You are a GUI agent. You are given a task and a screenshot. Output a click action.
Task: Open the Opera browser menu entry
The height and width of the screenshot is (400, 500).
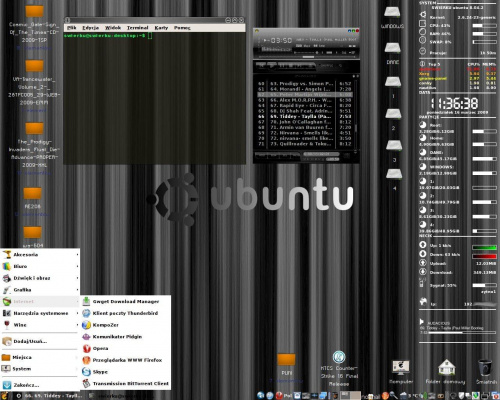(126, 348)
